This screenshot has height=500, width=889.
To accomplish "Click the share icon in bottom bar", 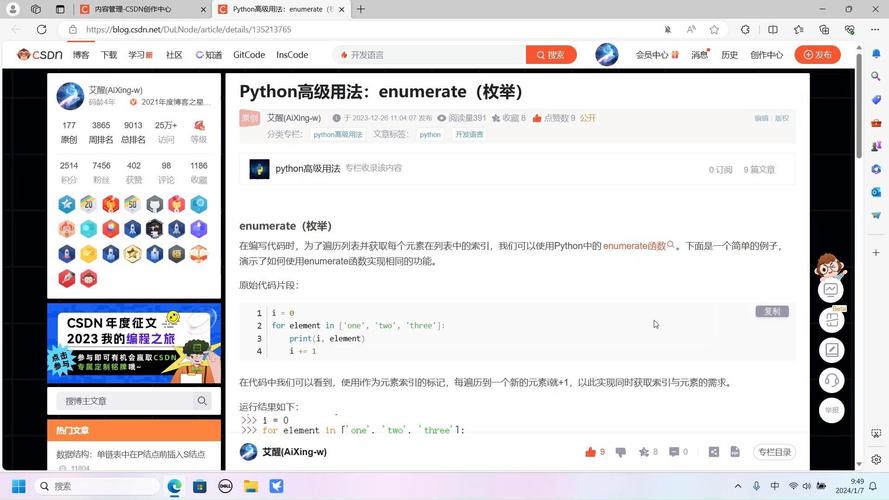I will click(714, 452).
